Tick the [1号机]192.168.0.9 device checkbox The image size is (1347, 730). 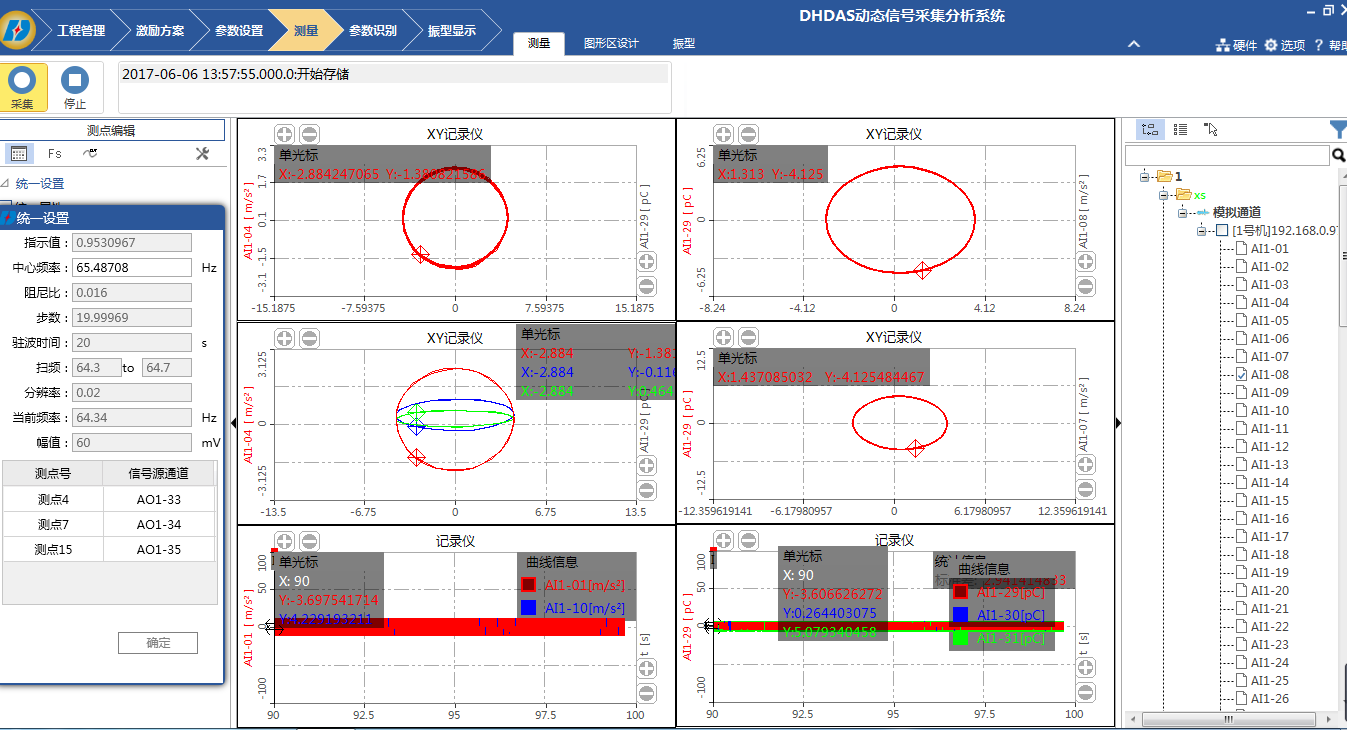pos(1221,230)
